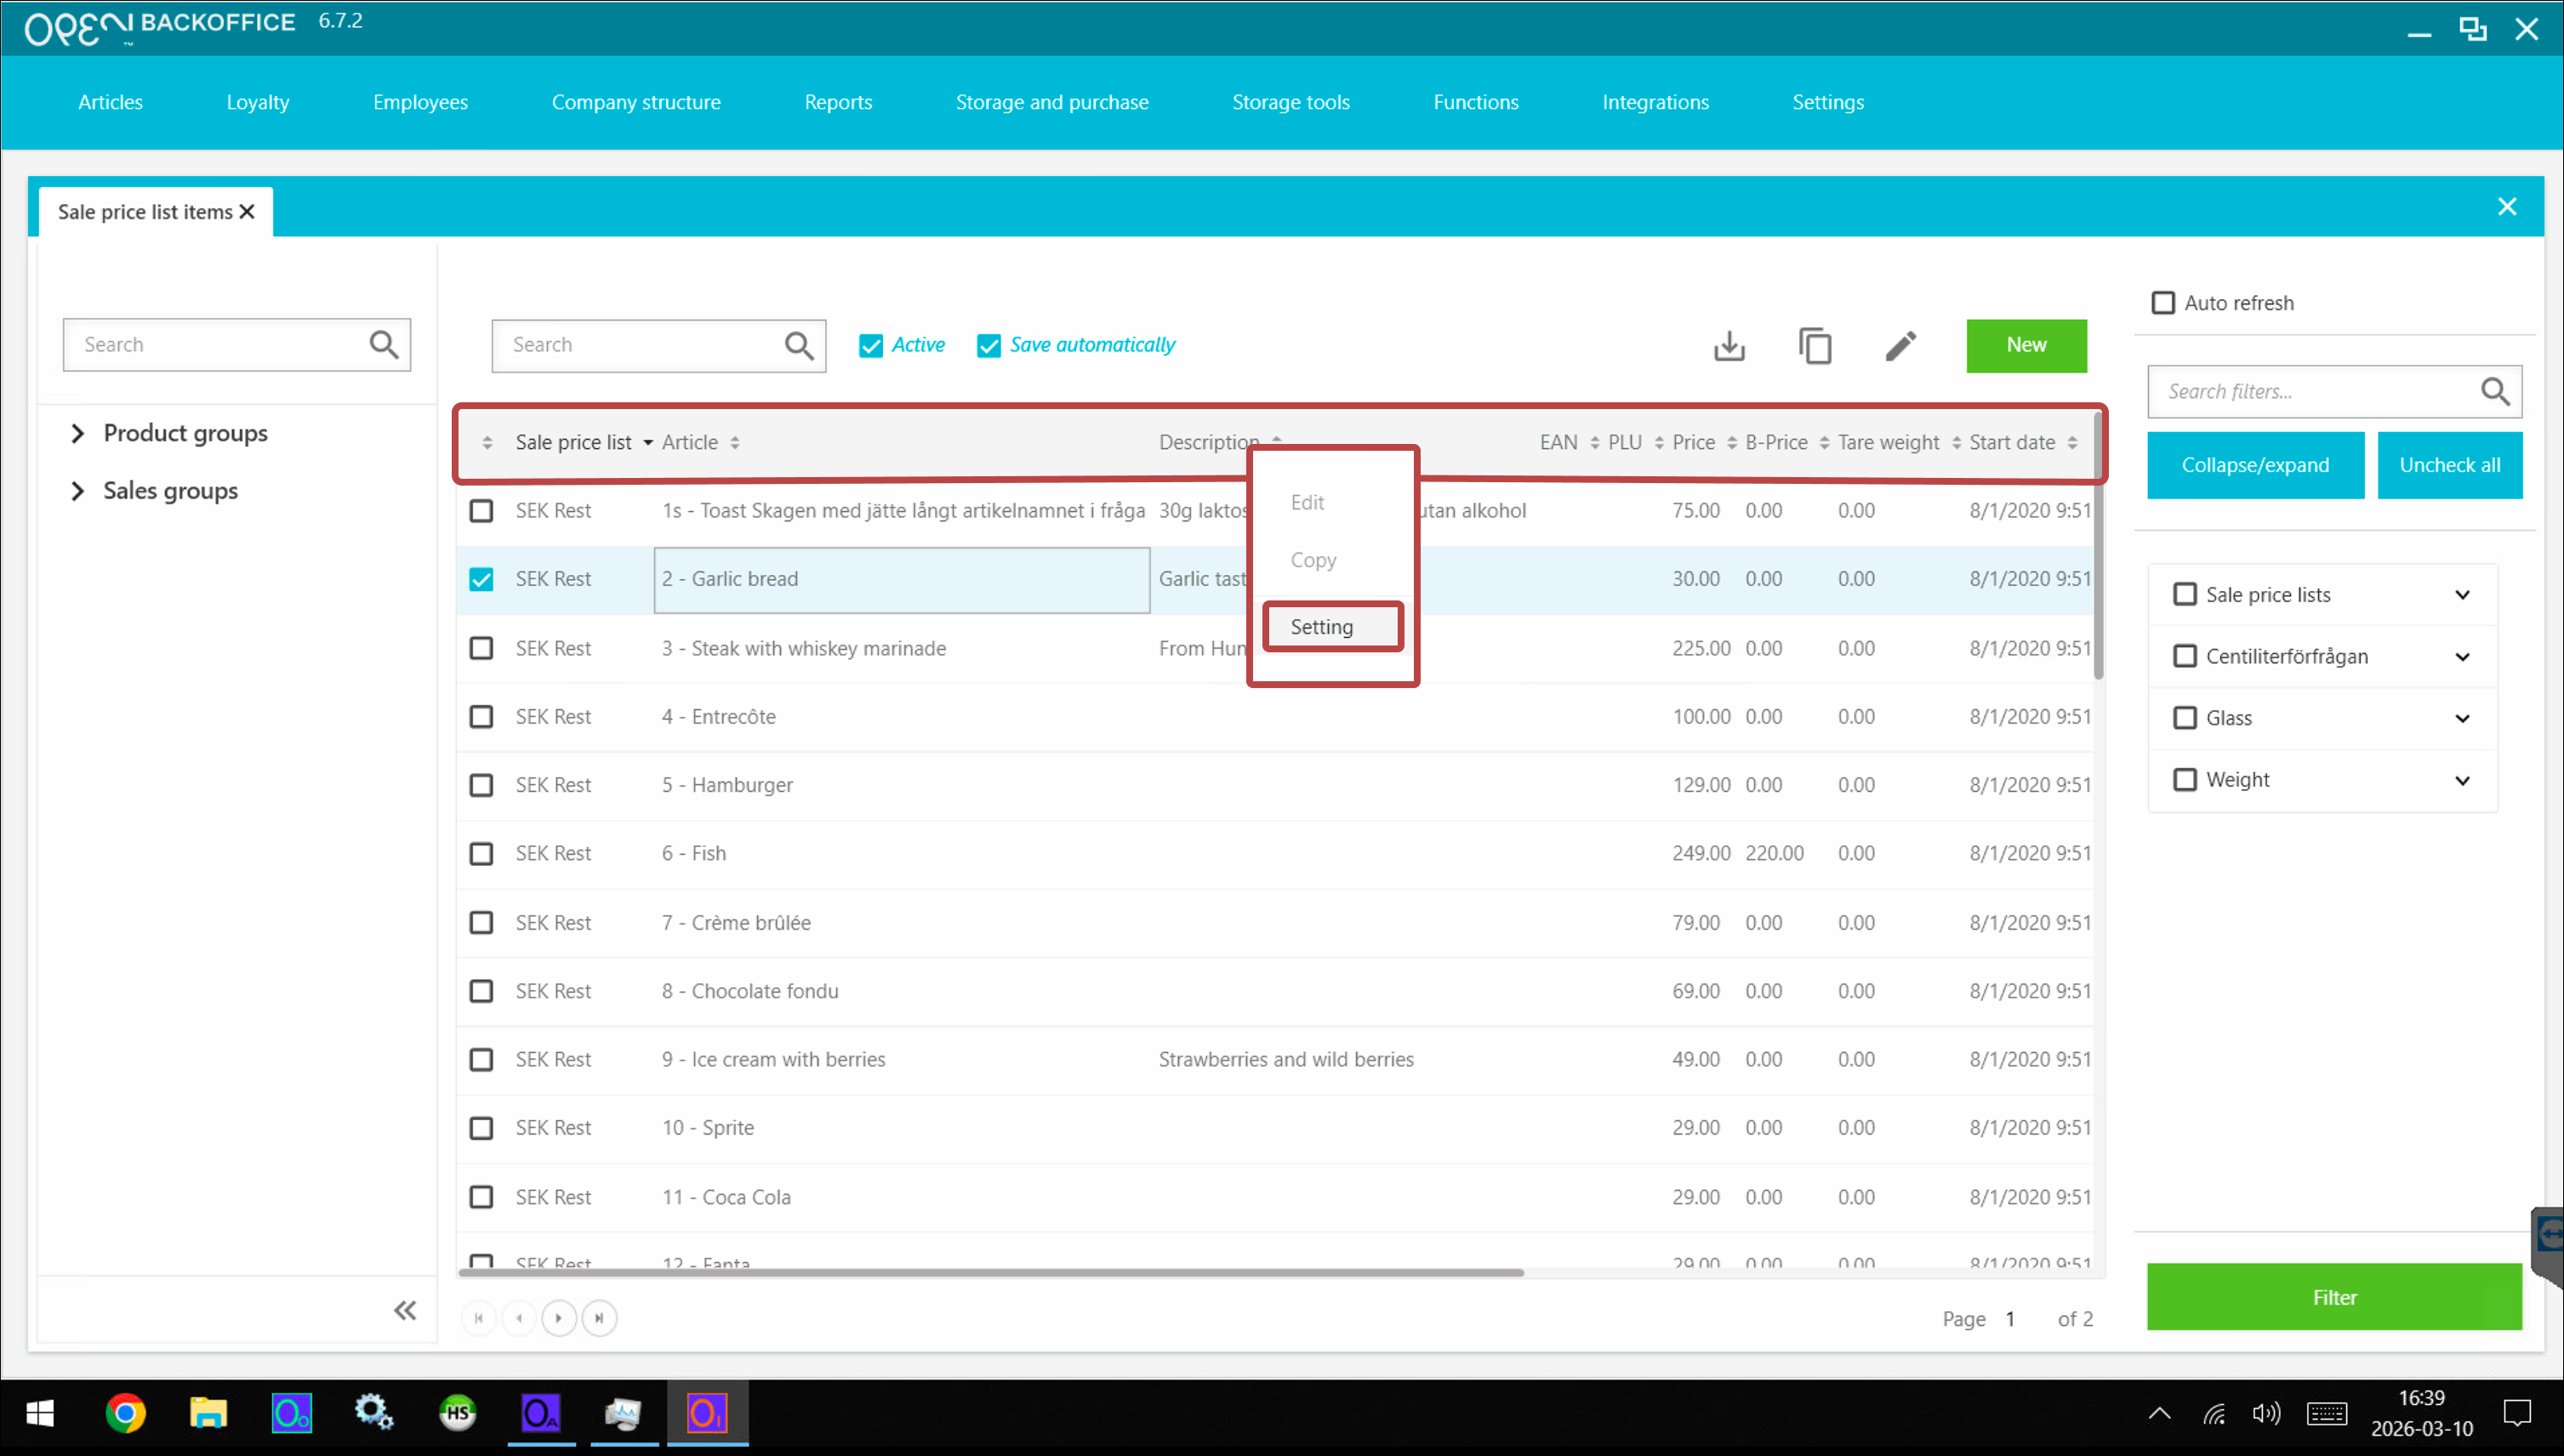Click the copy documents icon
This screenshot has height=1456, width=2564.
point(1814,346)
